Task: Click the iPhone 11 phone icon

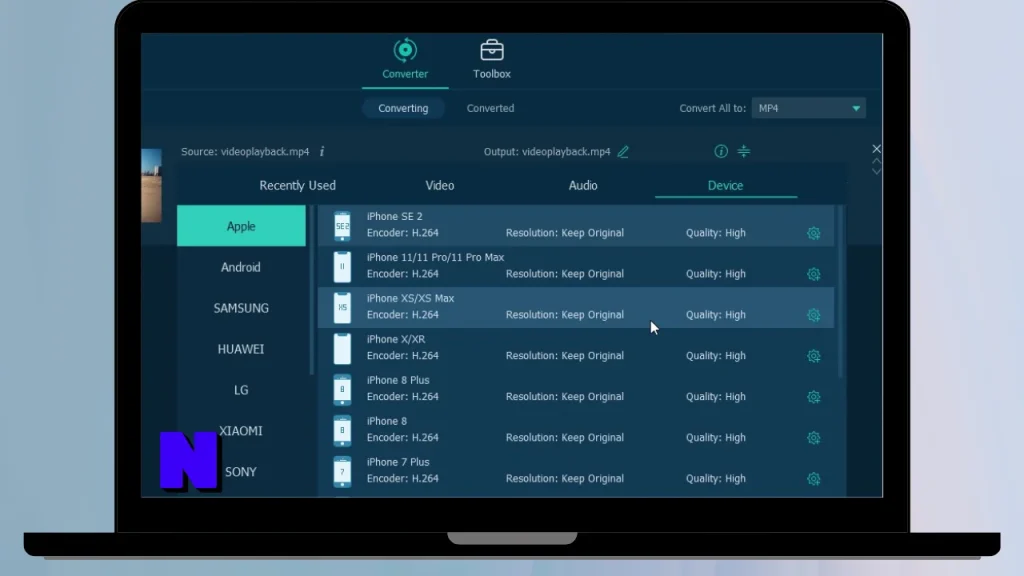Action: (x=342, y=266)
